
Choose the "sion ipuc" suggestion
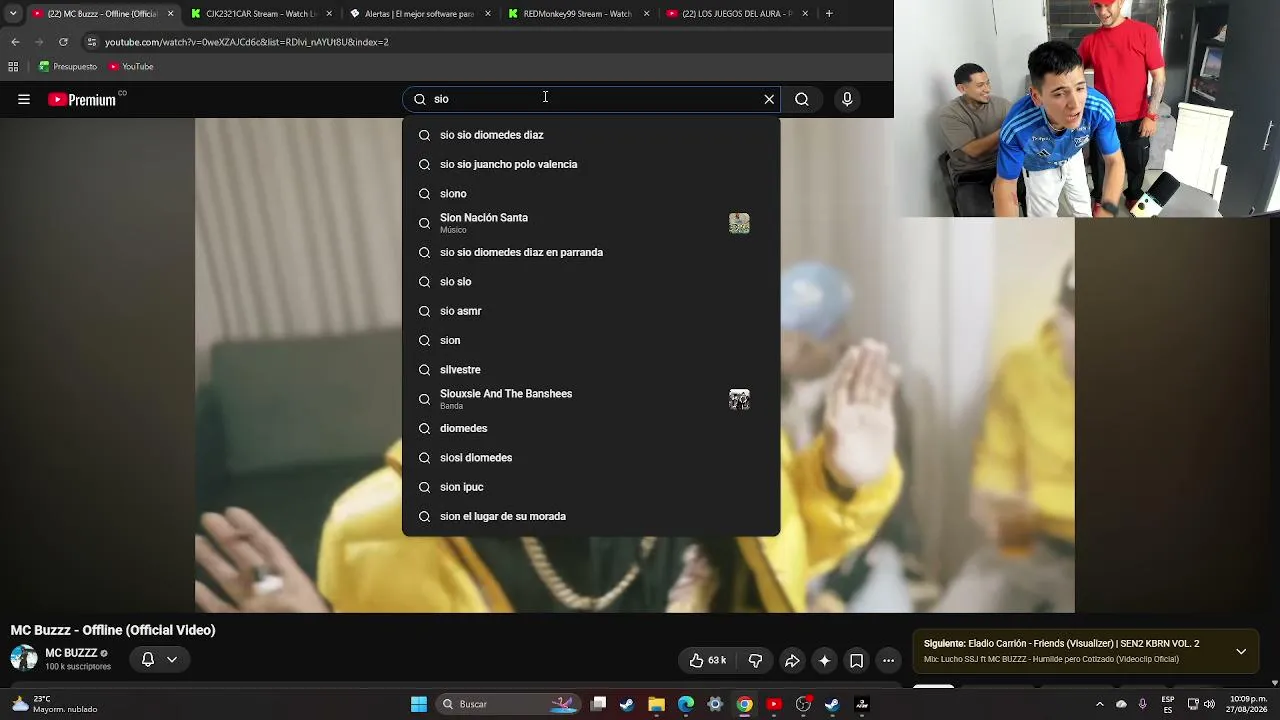pos(591,487)
